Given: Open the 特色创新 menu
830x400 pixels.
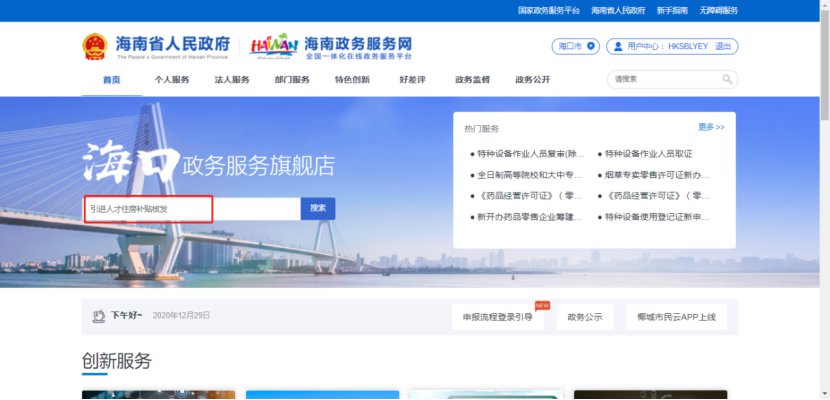Looking at the screenshot, I should [x=352, y=80].
